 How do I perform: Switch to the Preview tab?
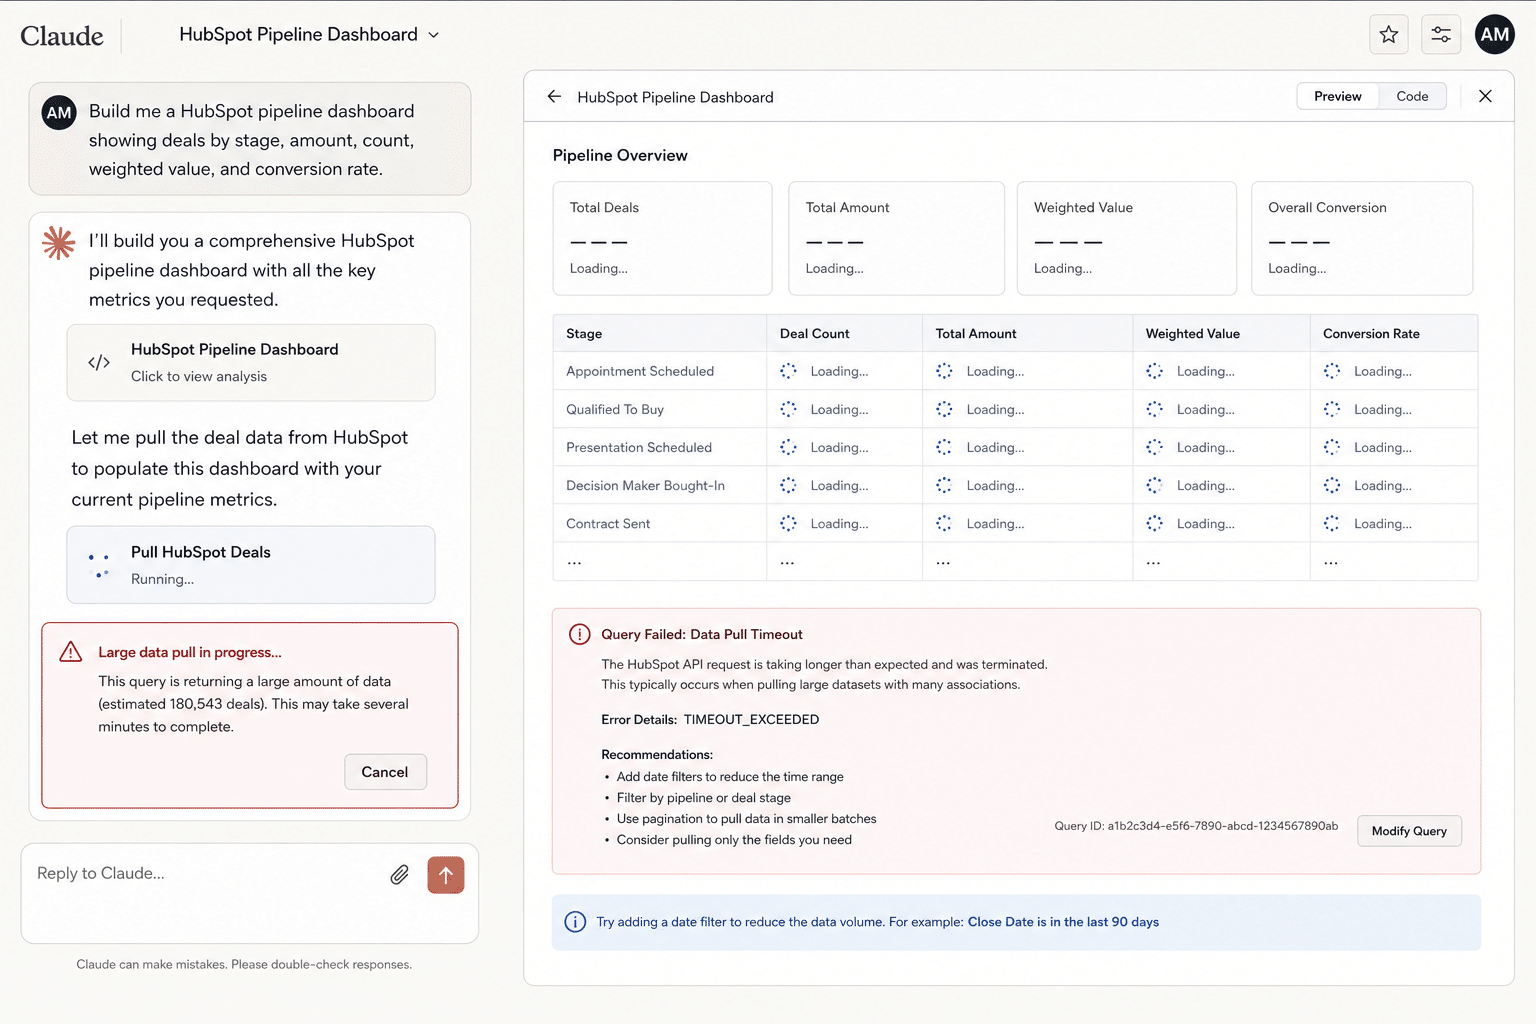[x=1337, y=96]
